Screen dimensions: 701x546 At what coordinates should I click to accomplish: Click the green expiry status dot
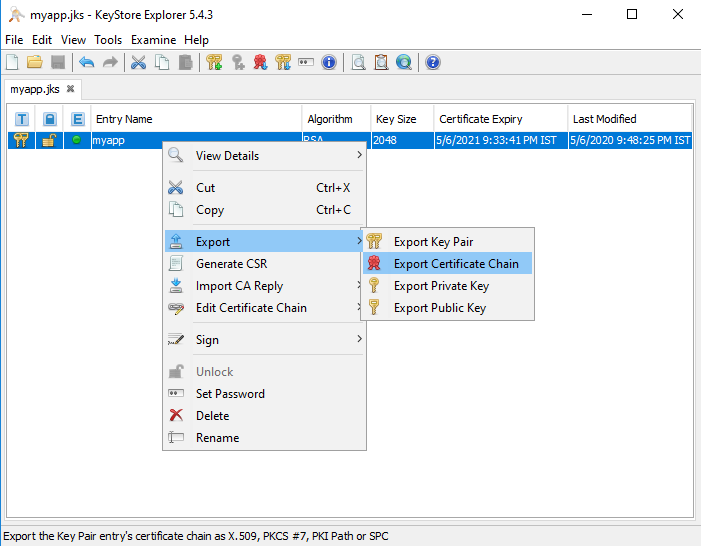point(76,140)
